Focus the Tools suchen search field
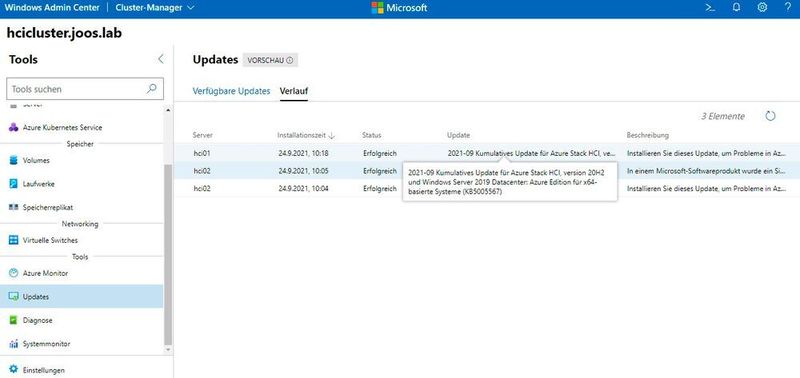800x378 pixels. pyautogui.click(x=85, y=89)
